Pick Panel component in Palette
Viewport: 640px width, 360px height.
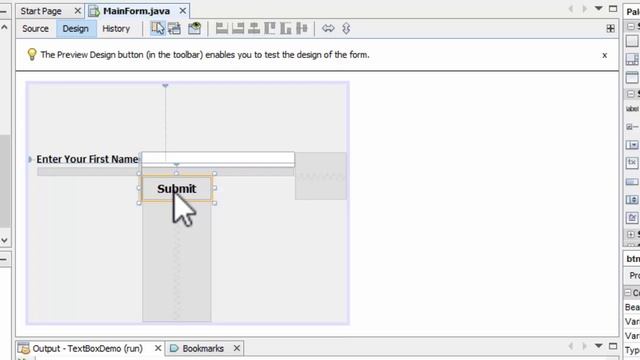[632, 41]
